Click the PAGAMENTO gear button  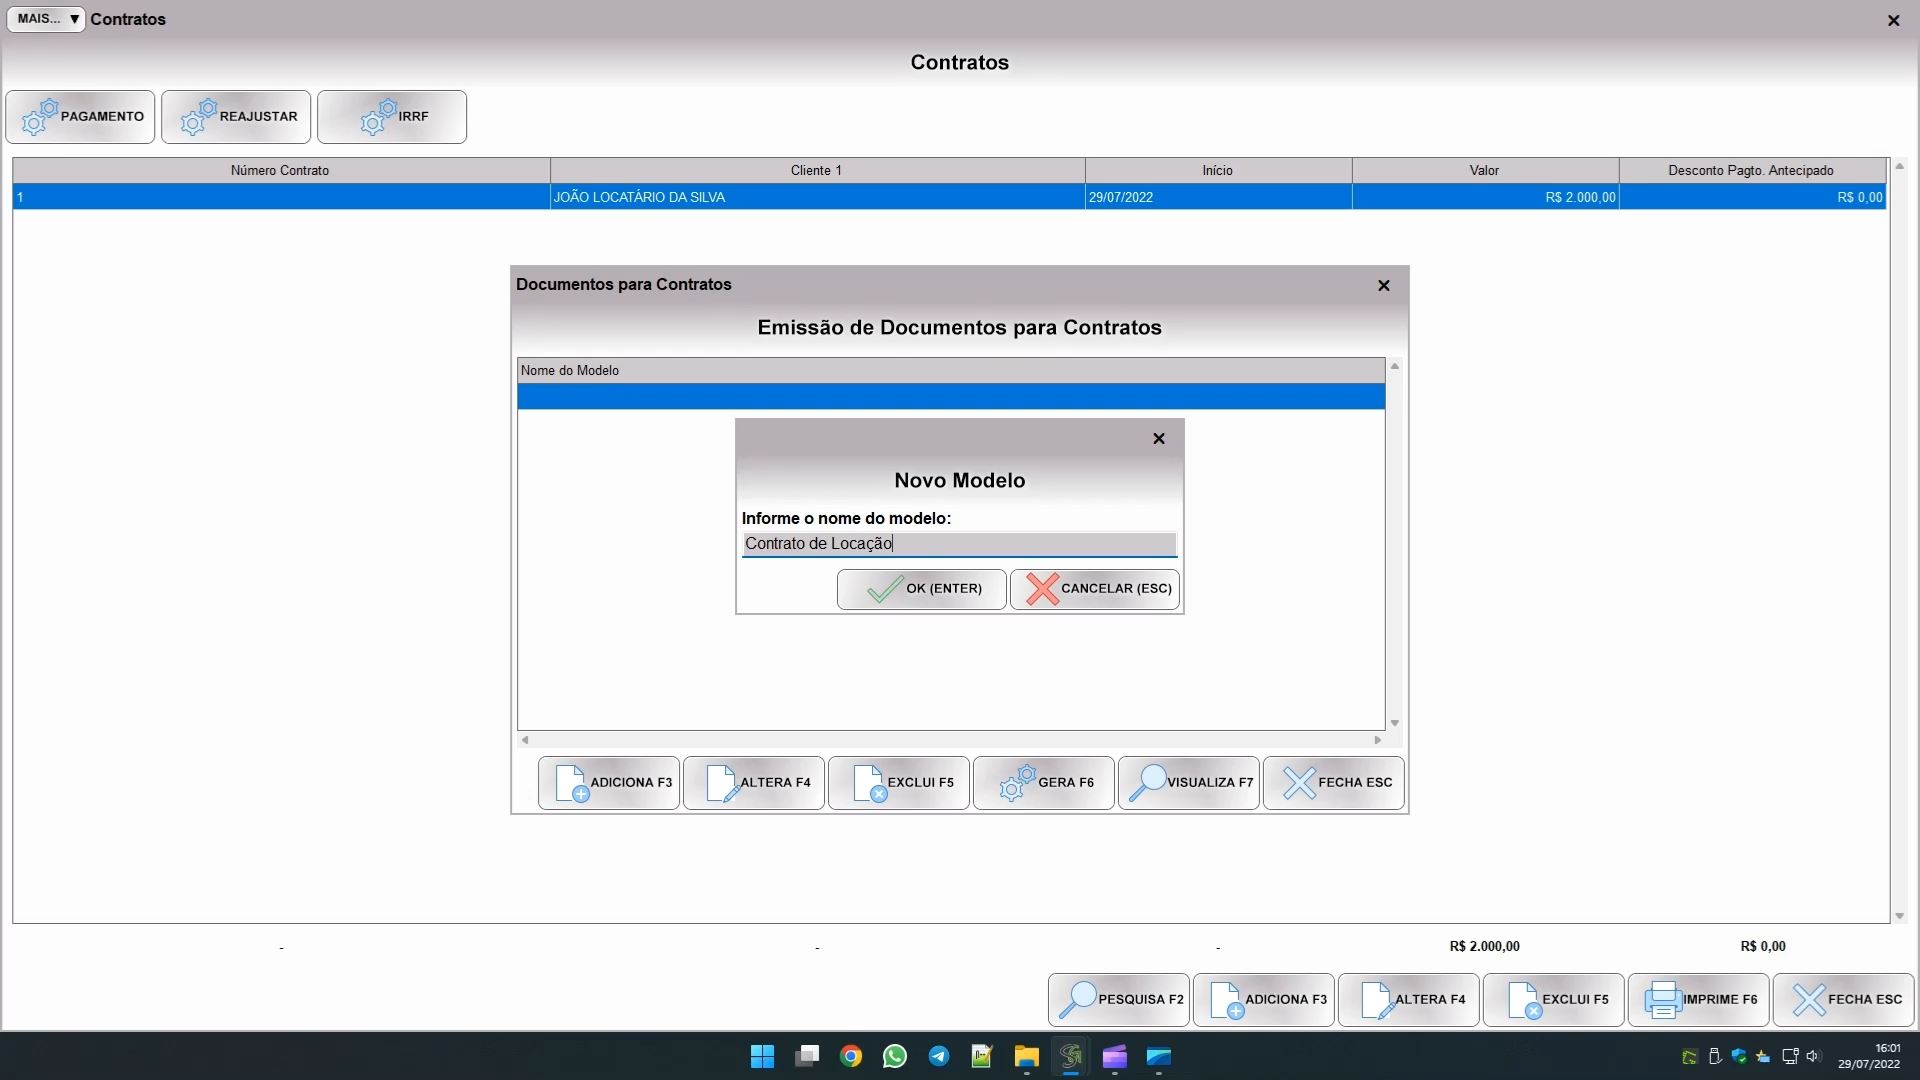(x=80, y=117)
